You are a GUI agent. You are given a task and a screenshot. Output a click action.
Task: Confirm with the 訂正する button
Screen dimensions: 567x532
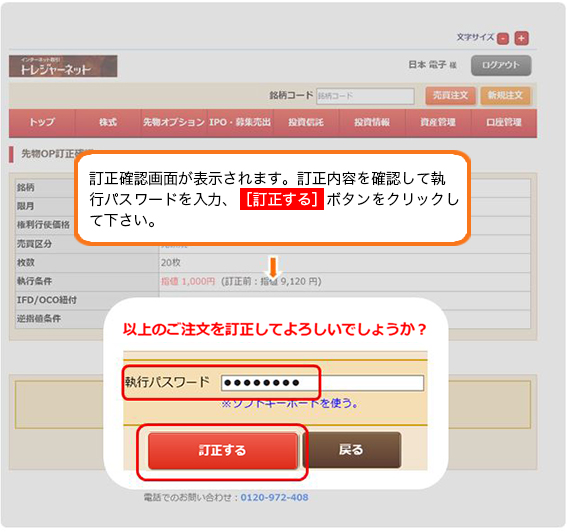[223, 451]
